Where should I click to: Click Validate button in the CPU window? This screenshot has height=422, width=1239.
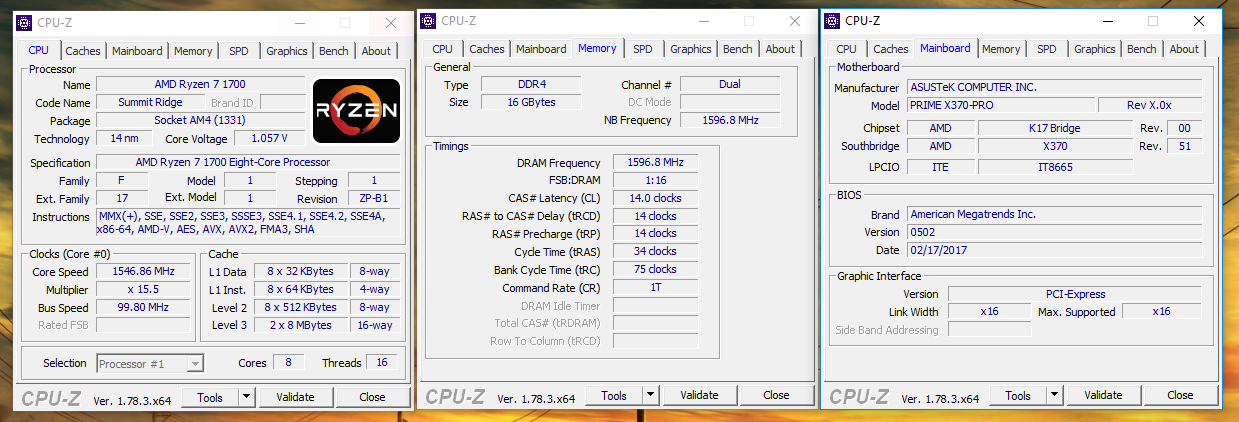295,397
